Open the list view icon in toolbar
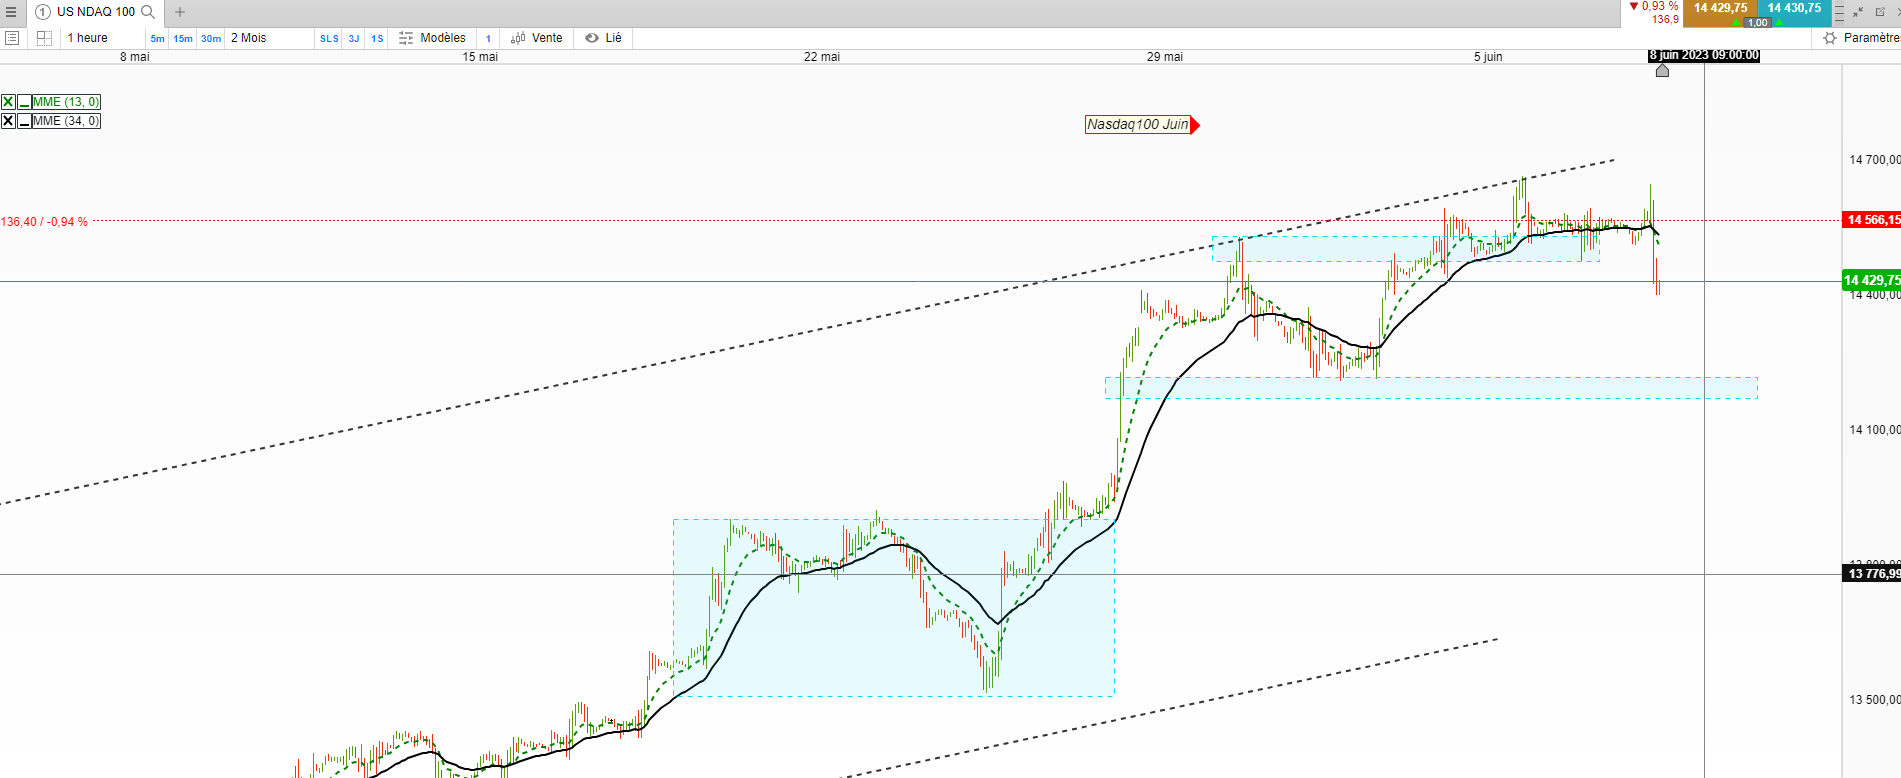Viewport: 1901px width, 778px height. point(12,38)
